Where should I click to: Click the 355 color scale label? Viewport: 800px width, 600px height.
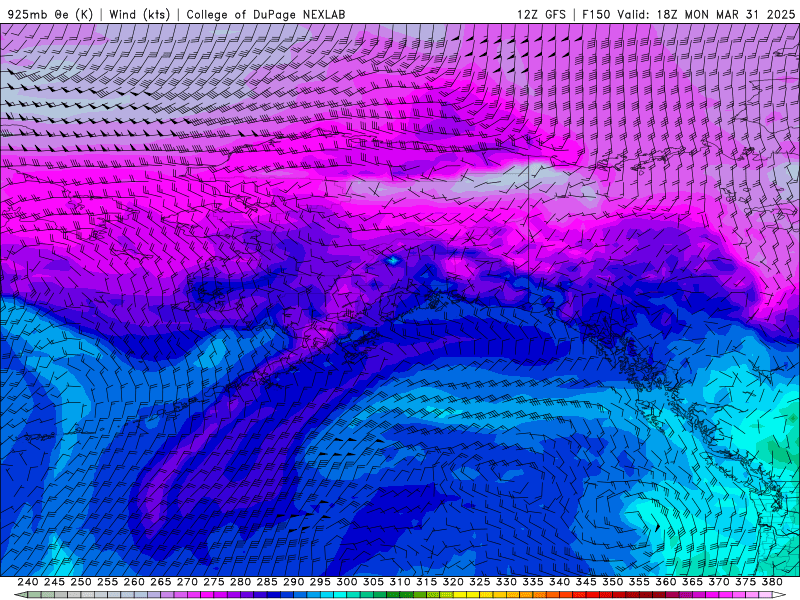(x=639, y=582)
